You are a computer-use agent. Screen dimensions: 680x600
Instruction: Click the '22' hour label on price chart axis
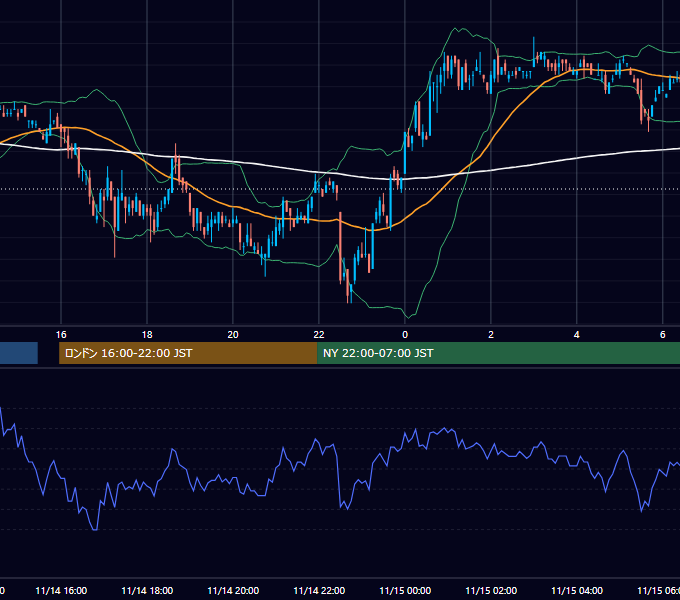click(319, 334)
